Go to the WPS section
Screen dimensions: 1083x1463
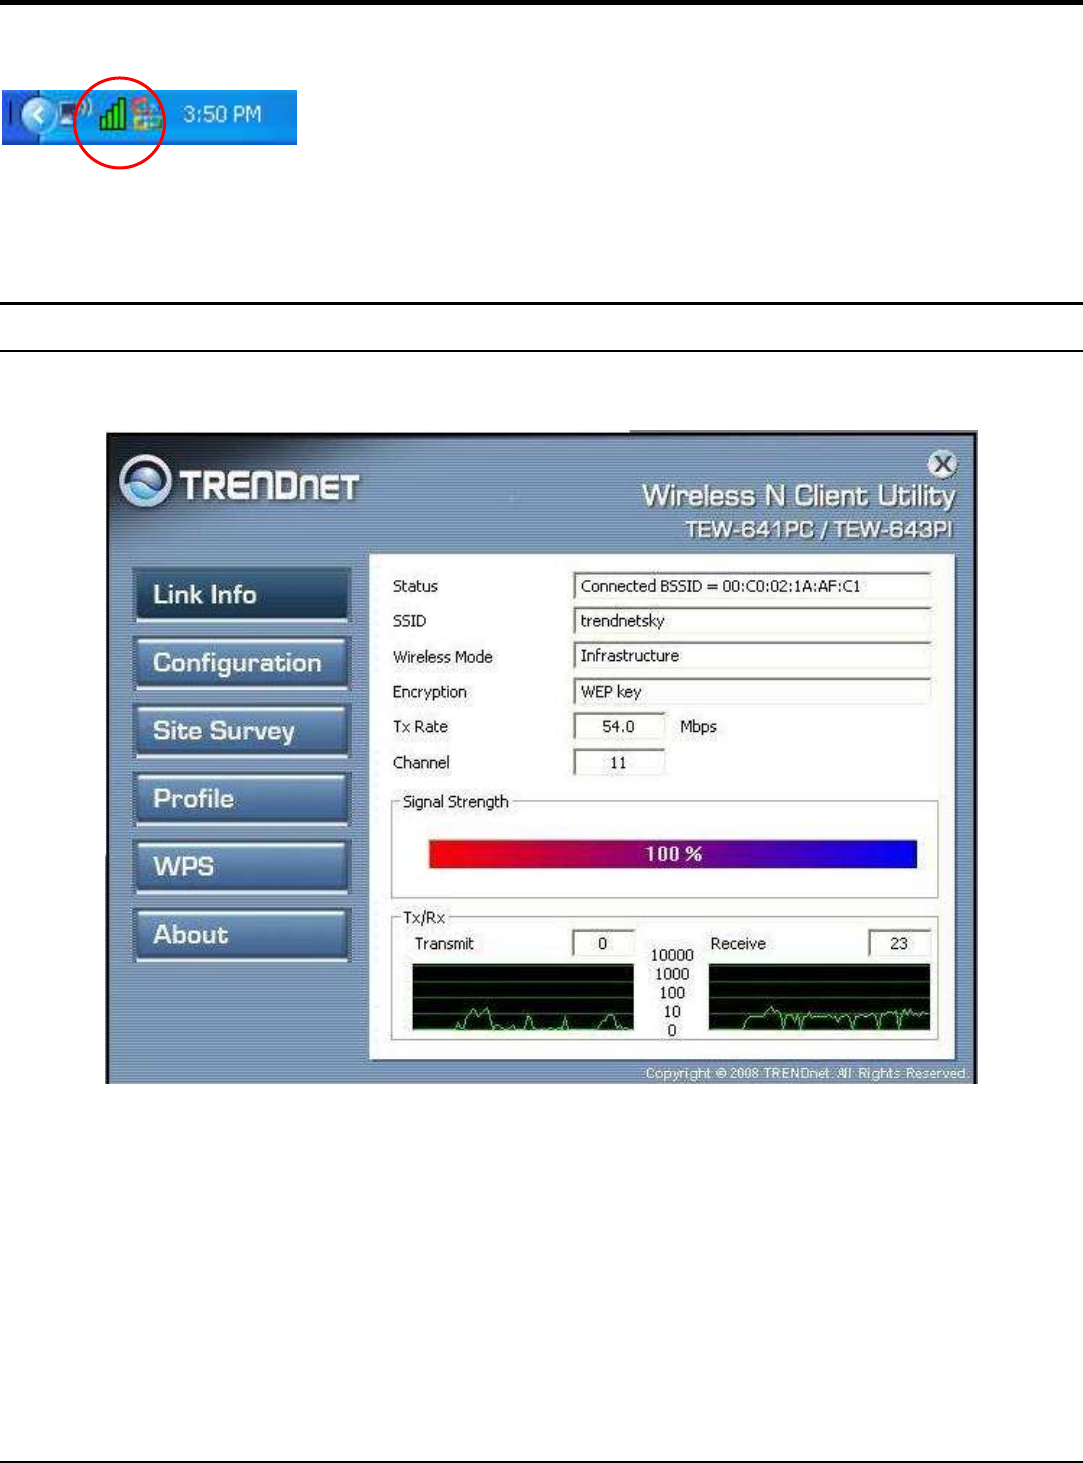click(243, 866)
